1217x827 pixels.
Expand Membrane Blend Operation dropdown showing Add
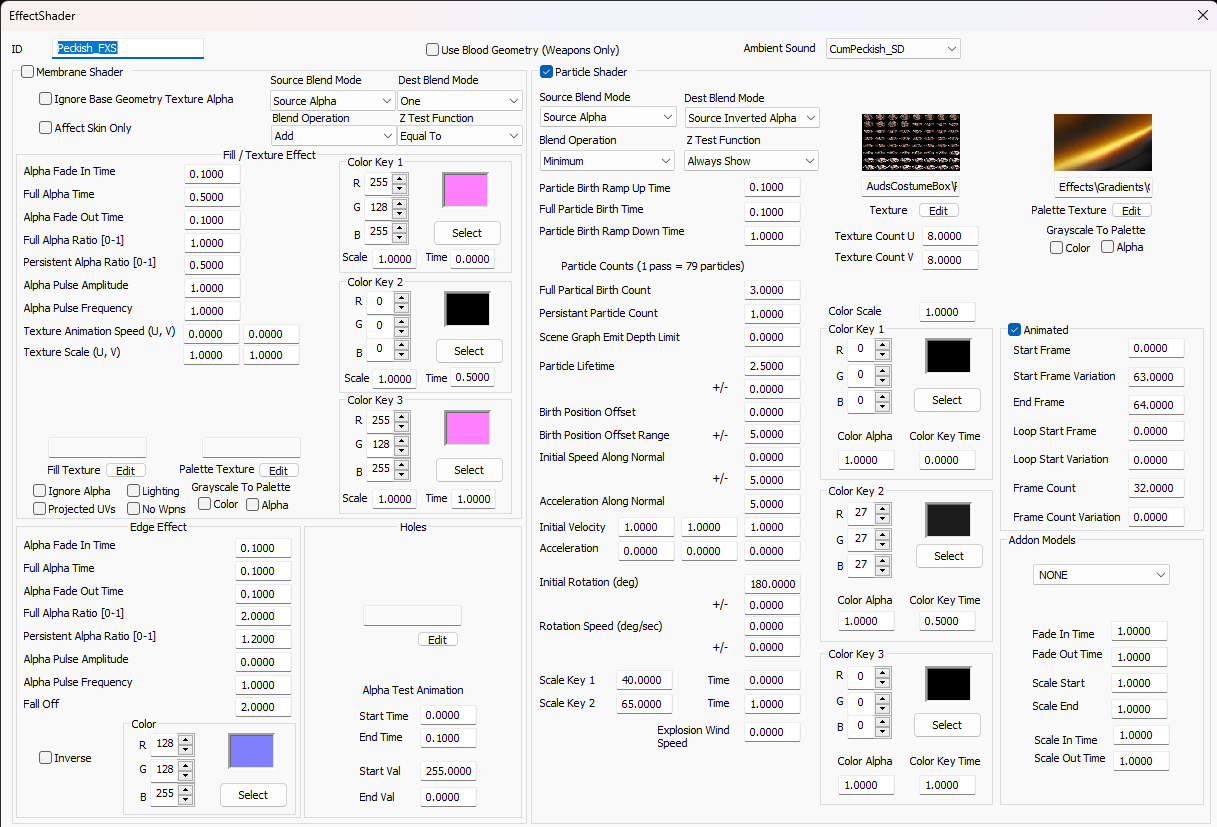click(x=333, y=136)
